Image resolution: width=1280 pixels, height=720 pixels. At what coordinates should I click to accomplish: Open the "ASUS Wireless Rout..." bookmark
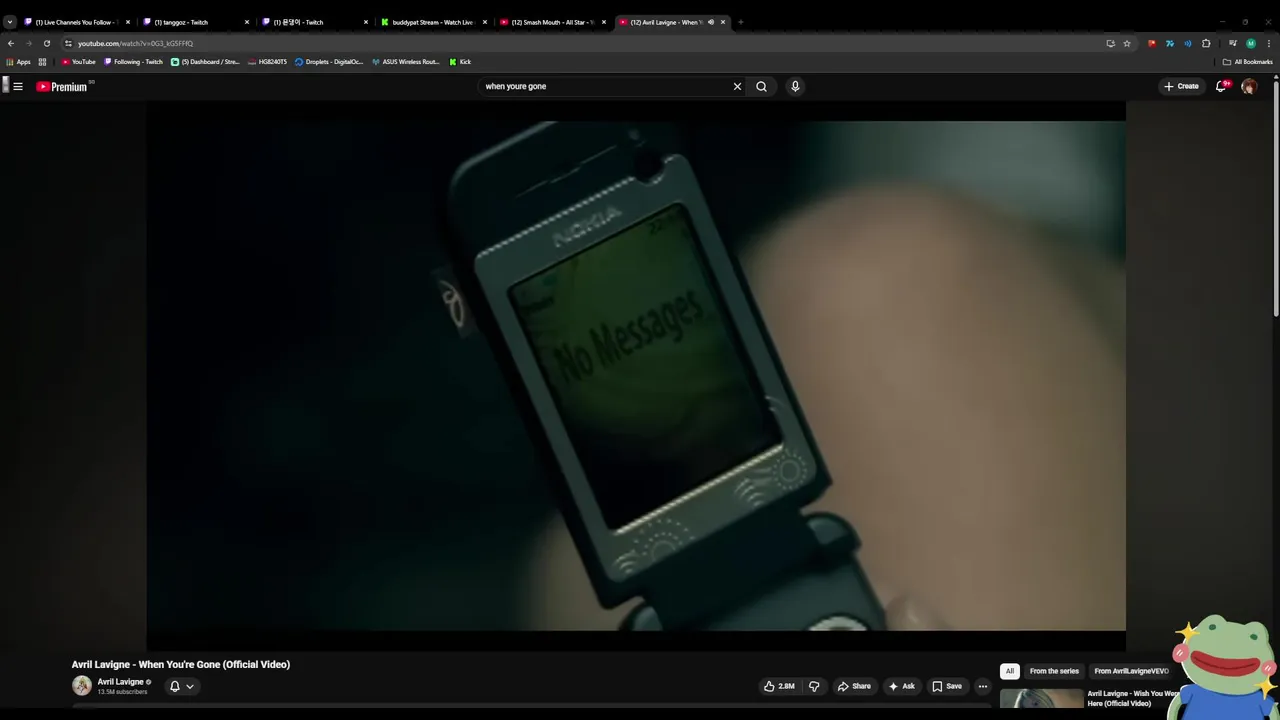pyautogui.click(x=405, y=62)
